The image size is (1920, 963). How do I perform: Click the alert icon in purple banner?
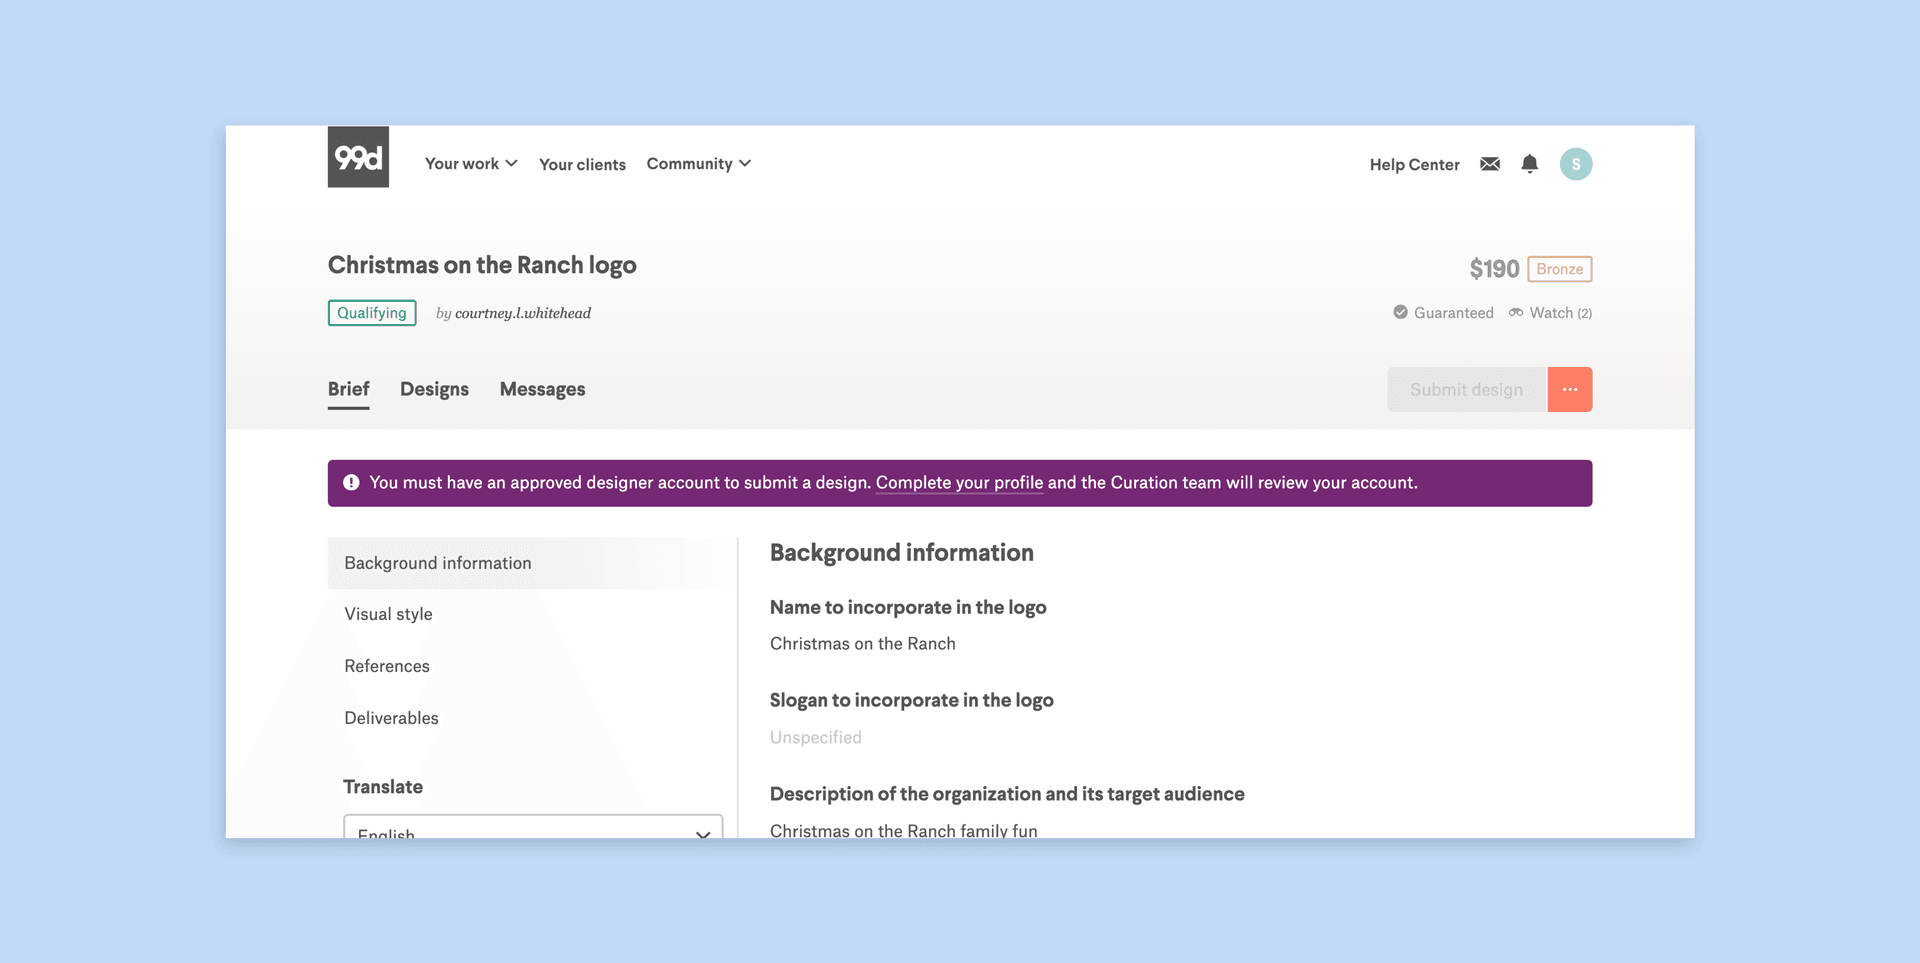351,483
